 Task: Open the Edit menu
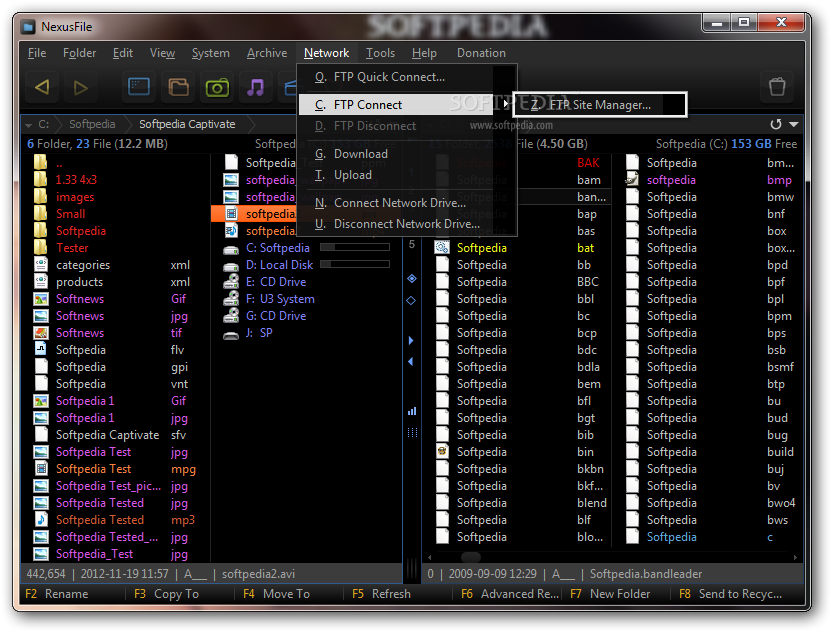point(123,53)
